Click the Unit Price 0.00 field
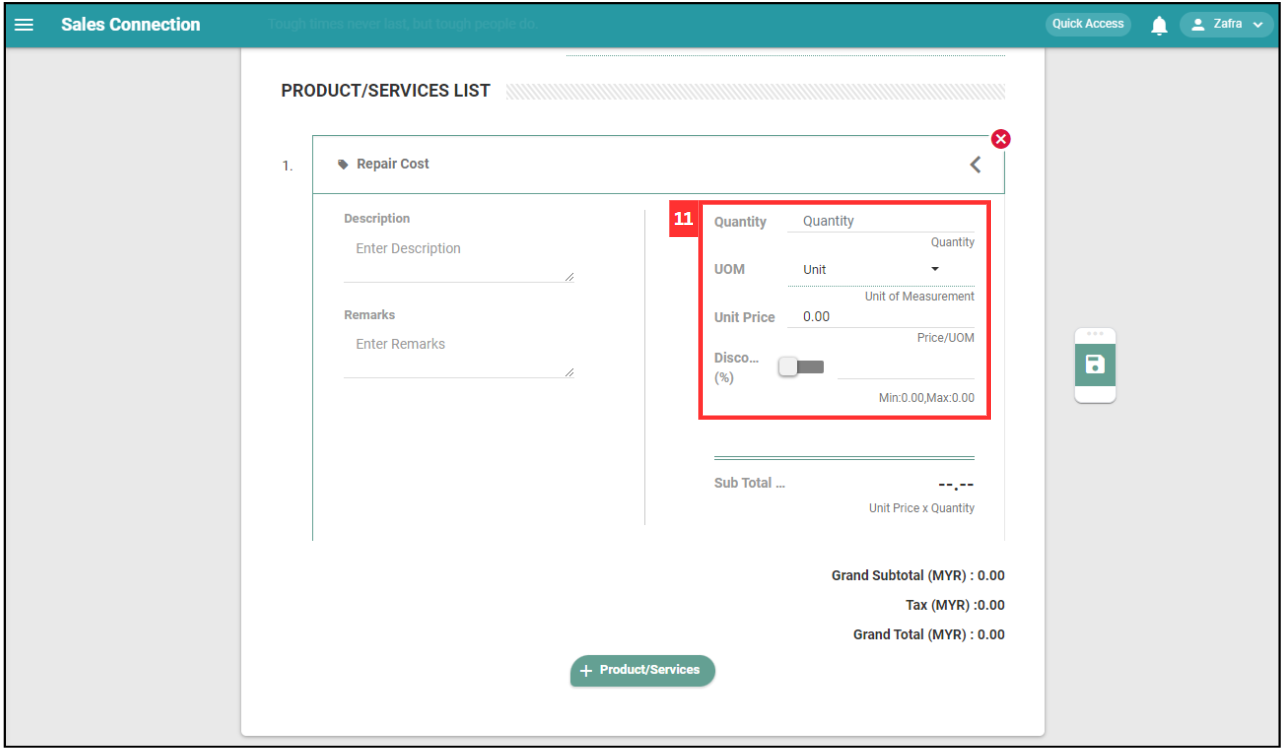The width and height of the screenshot is (1283, 751). coord(881,316)
